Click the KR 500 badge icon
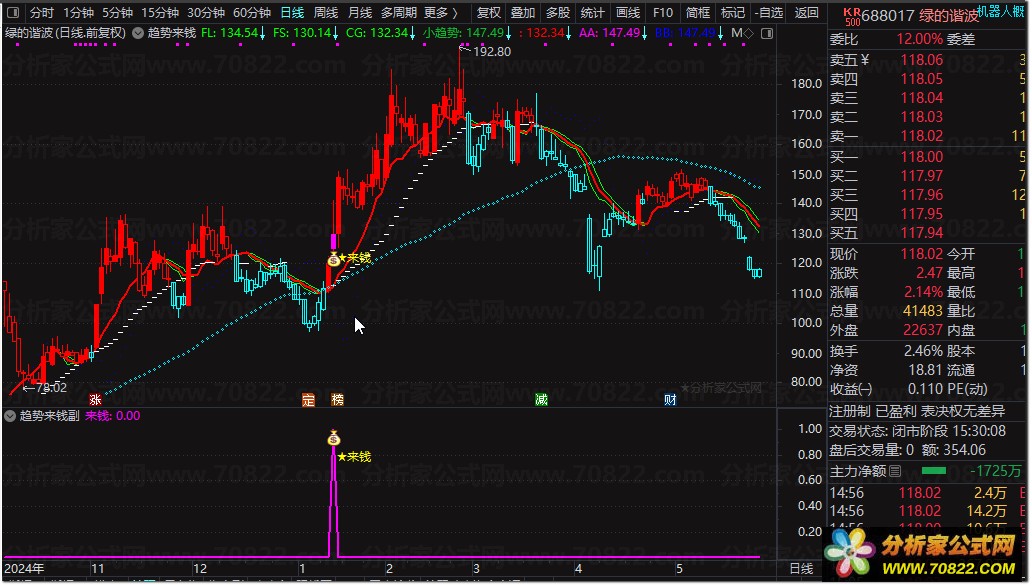1032x585 pixels. tap(852, 16)
